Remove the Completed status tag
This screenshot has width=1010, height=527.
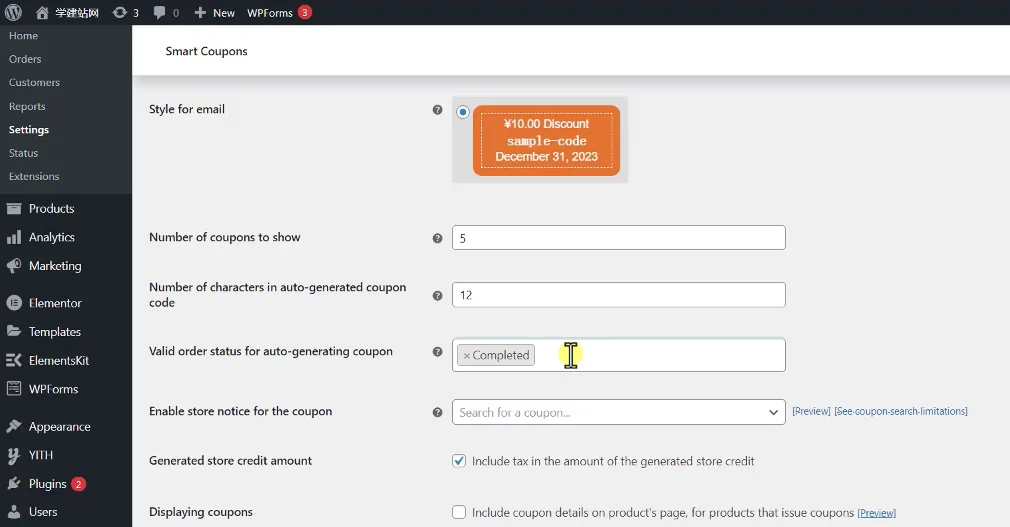pyautogui.click(x=466, y=355)
